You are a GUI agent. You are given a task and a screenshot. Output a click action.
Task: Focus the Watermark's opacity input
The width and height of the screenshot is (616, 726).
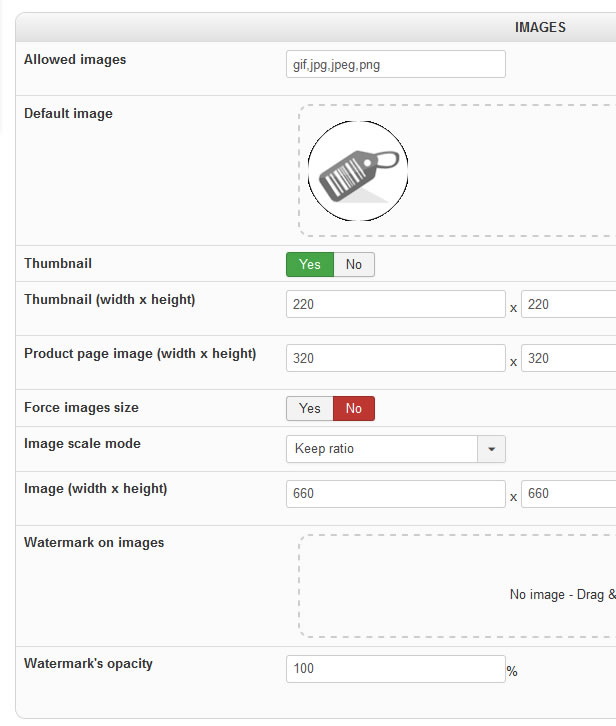(395, 669)
